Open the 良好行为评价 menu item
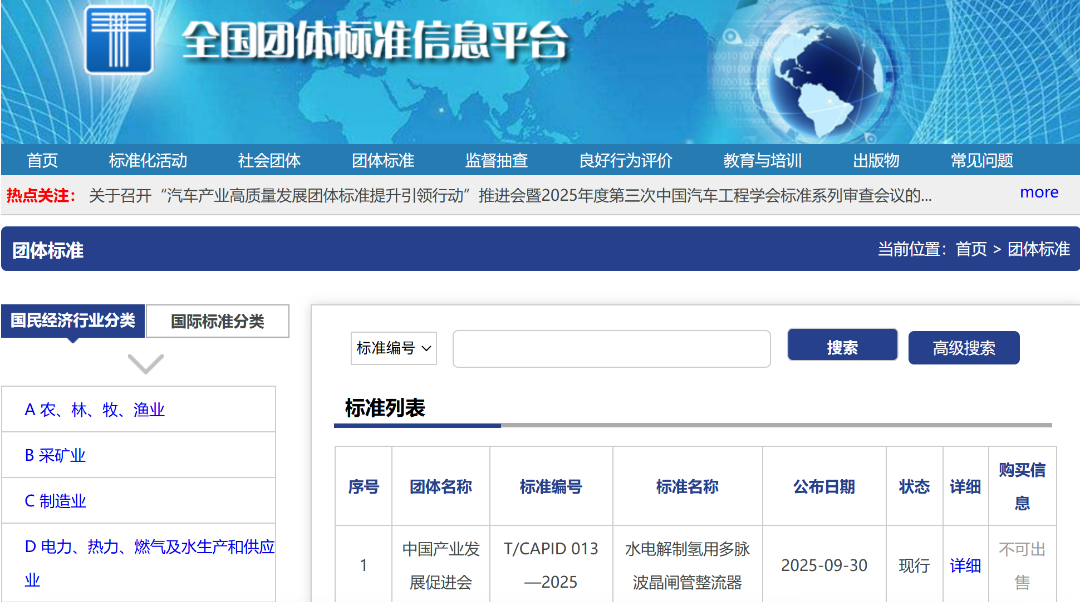This screenshot has width=1080, height=602. [x=625, y=159]
